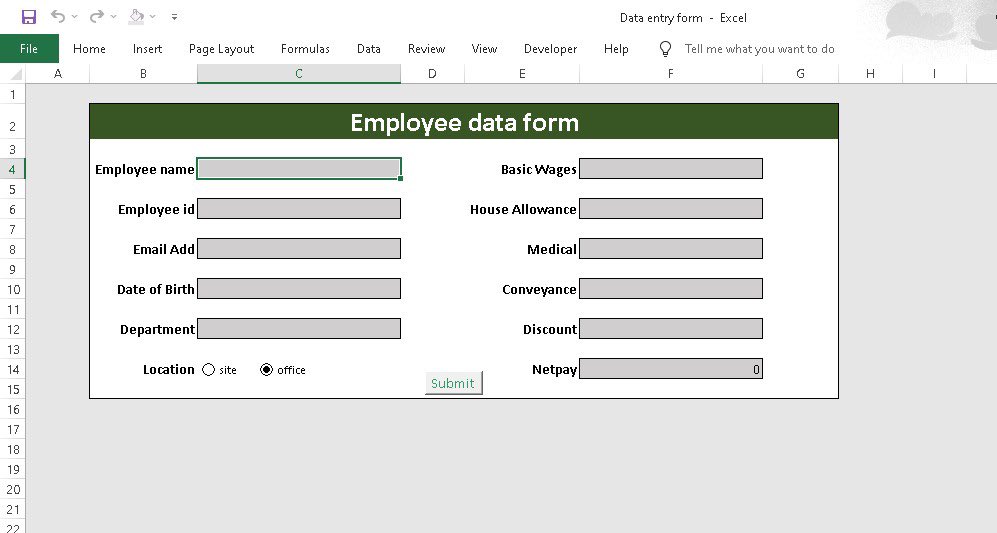The height and width of the screenshot is (533, 997).
Task: Open the View tab
Action: [x=484, y=49]
